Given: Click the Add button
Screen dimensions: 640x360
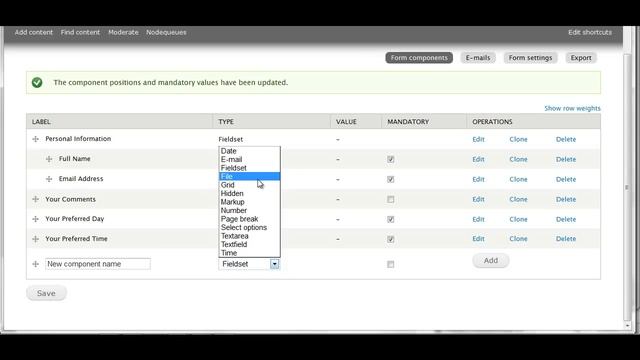Looking at the screenshot, I should 491,260.
